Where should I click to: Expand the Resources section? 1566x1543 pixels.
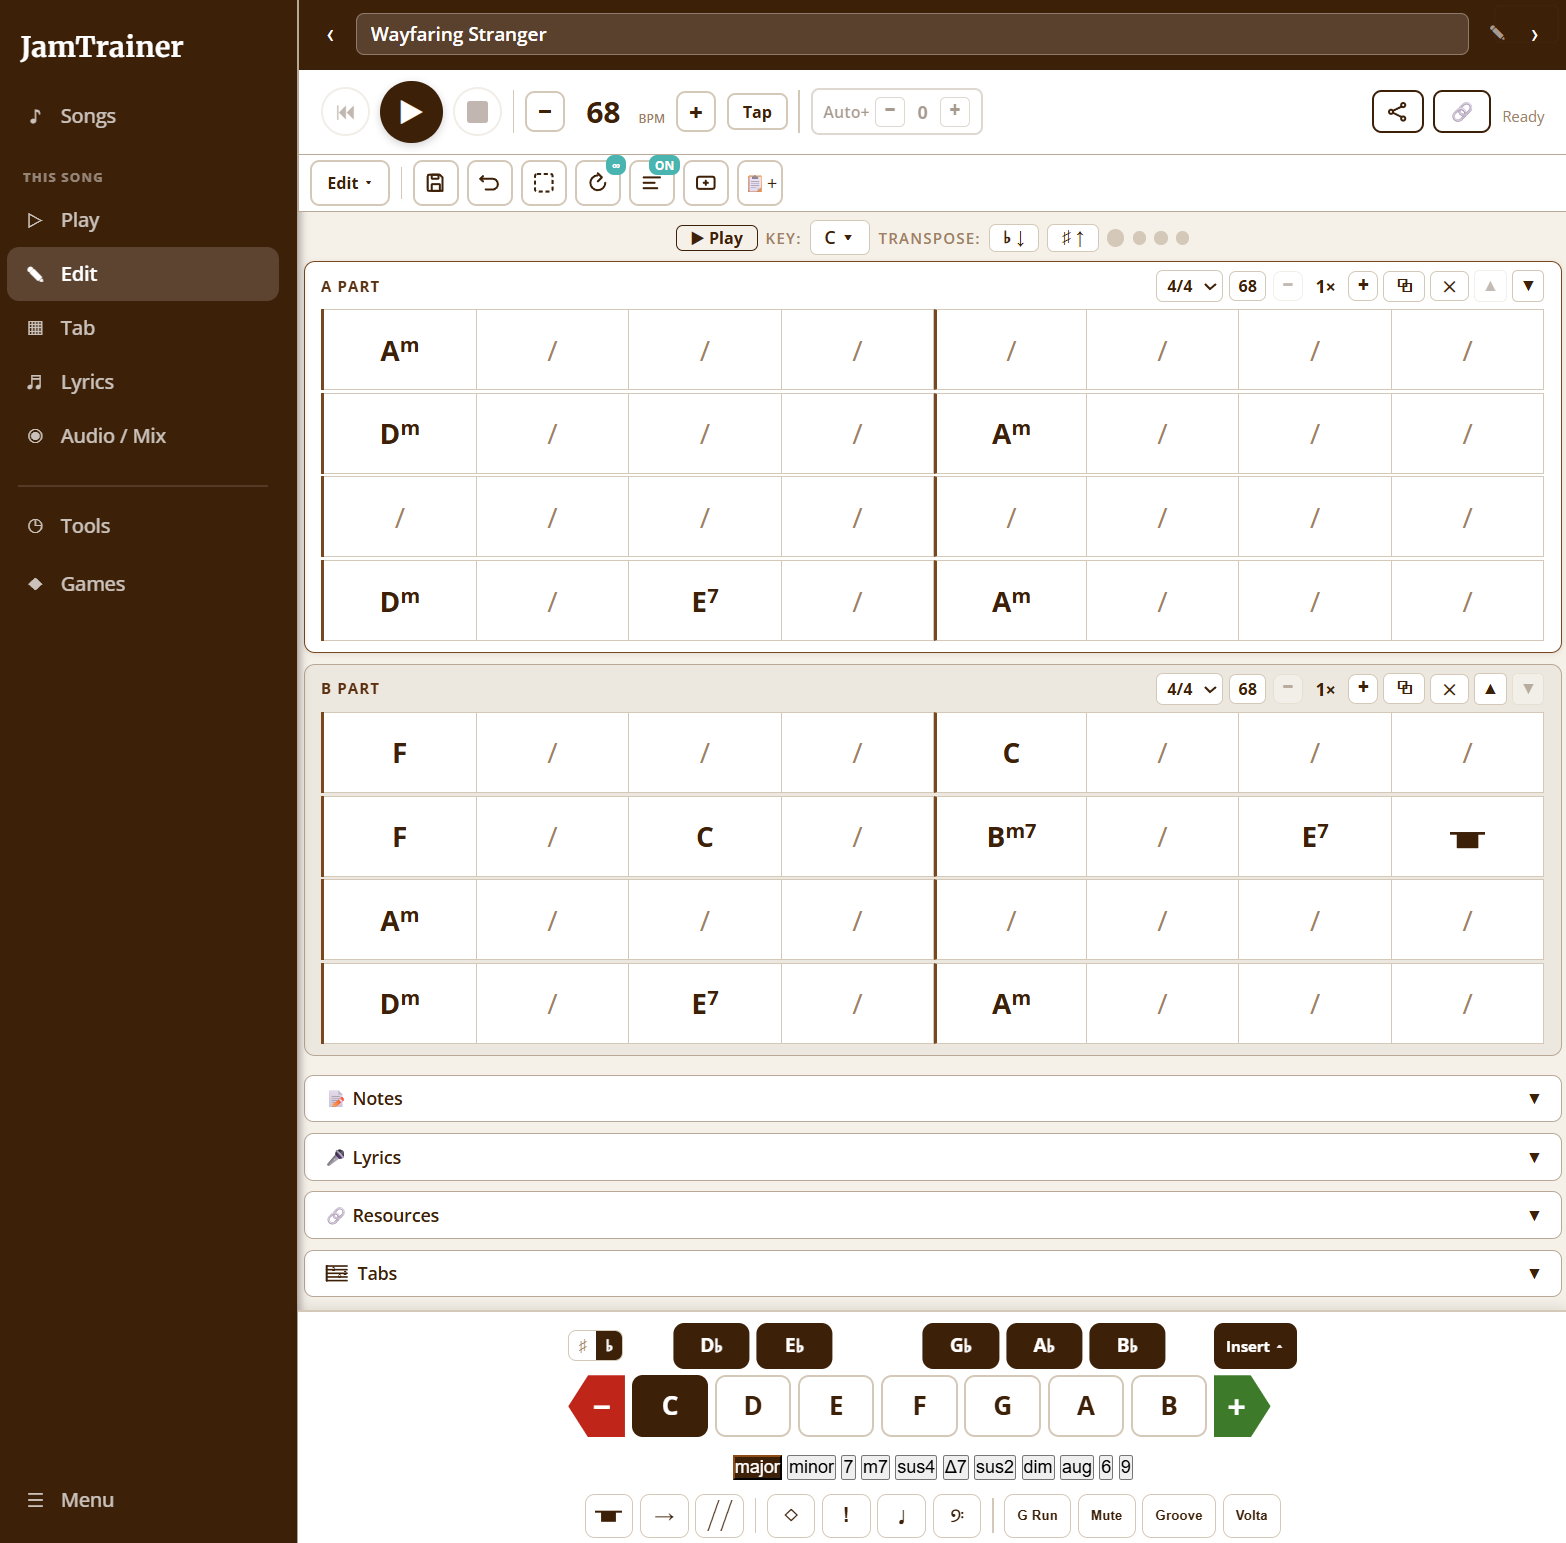coord(932,1215)
